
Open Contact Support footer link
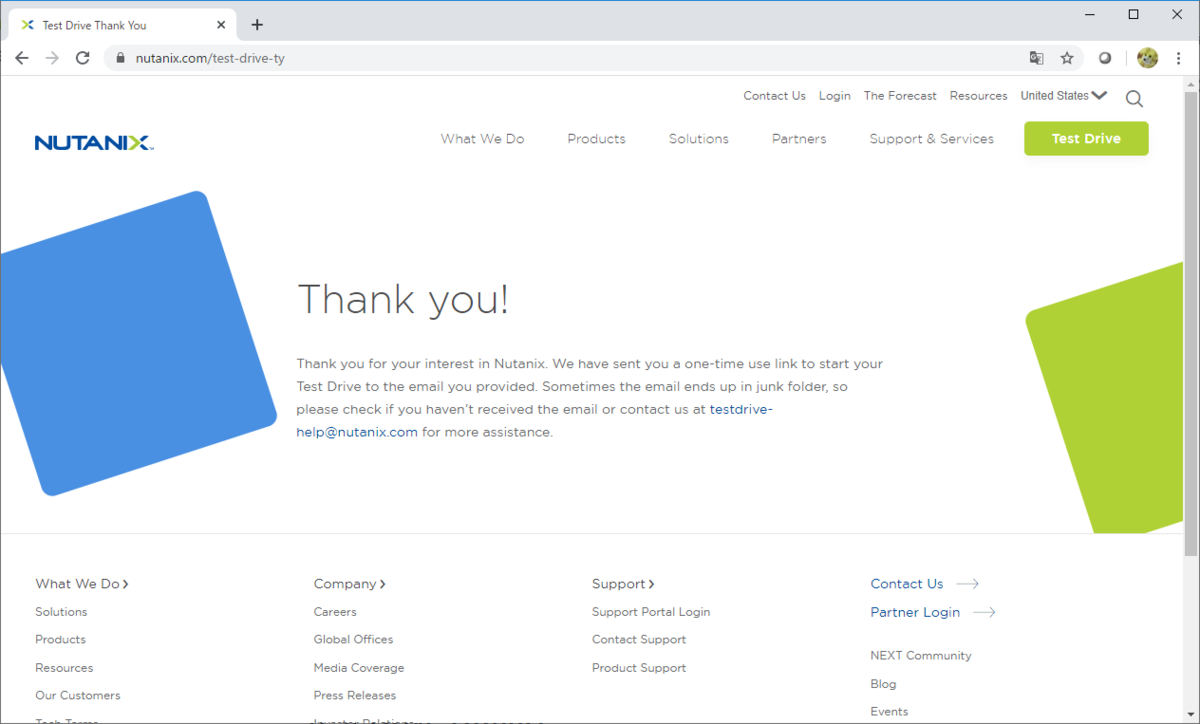tap(639, 639)
